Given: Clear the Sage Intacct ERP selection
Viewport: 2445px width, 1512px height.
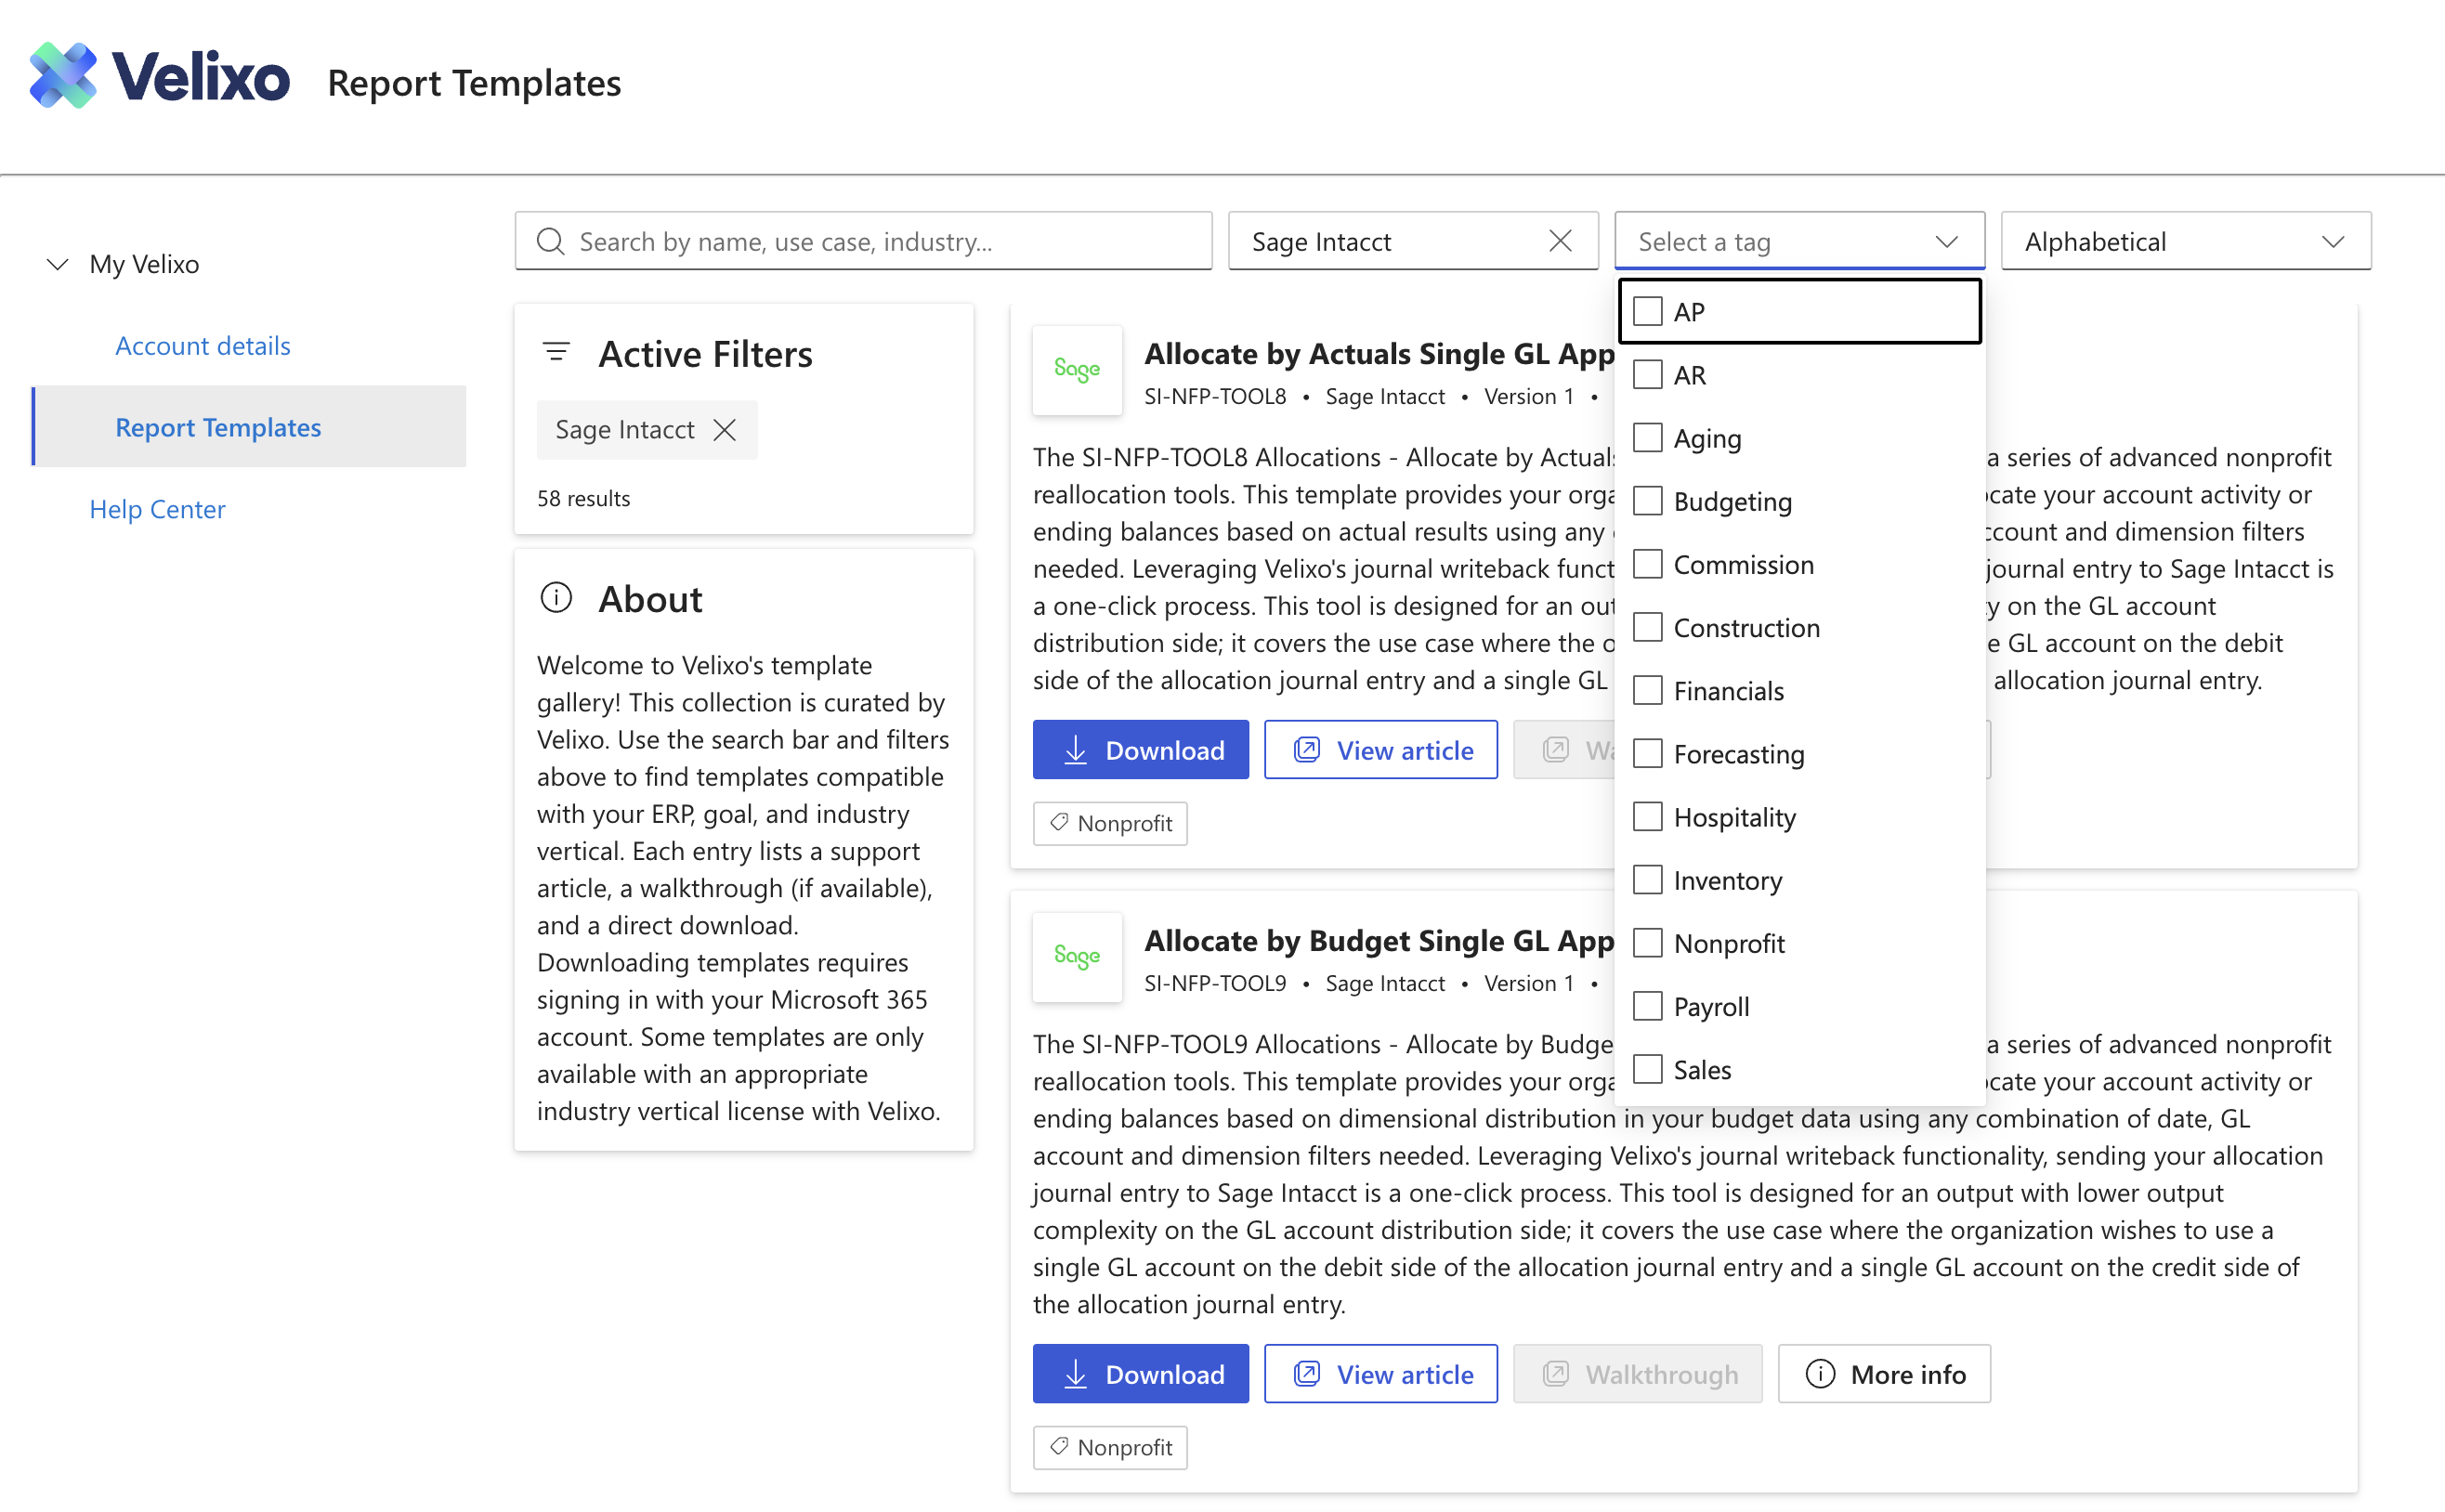Looking at the screenshot, I should 1560,241.
